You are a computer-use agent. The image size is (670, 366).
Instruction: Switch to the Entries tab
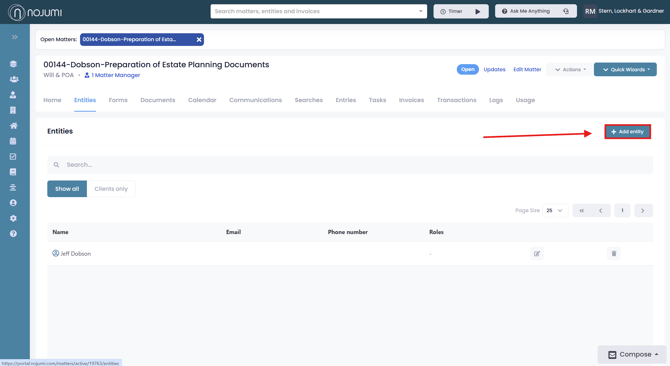[346, 100]
